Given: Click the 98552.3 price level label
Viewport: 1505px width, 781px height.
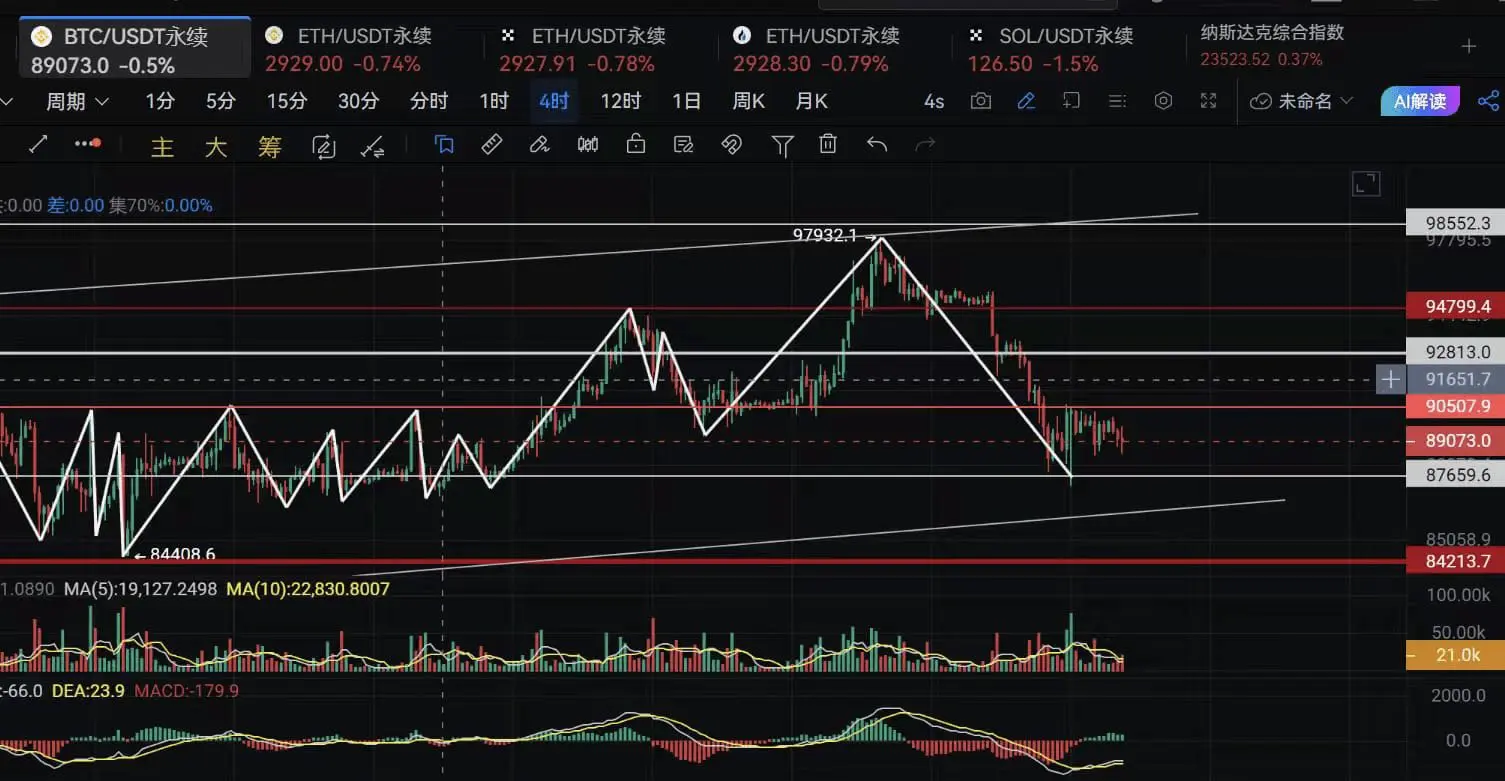Looking at the screenshot, I should (x=1456, y=223).
